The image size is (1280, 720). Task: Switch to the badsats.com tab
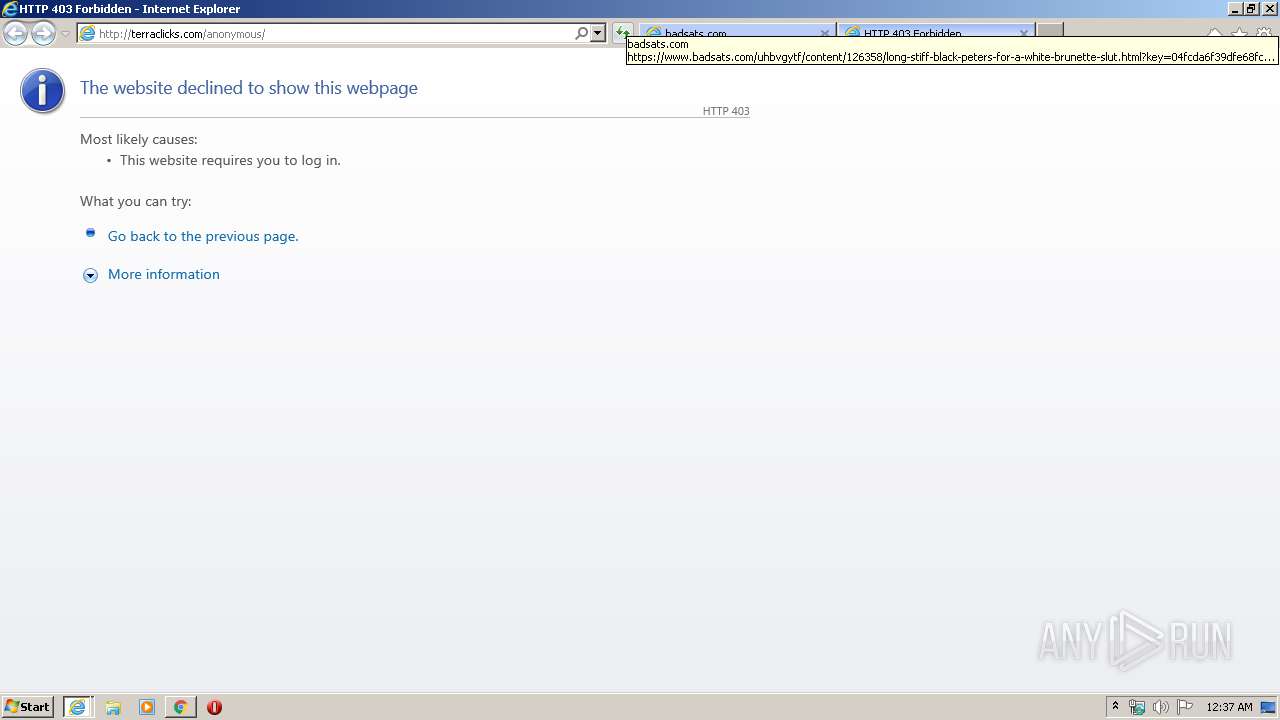[735, 33]
